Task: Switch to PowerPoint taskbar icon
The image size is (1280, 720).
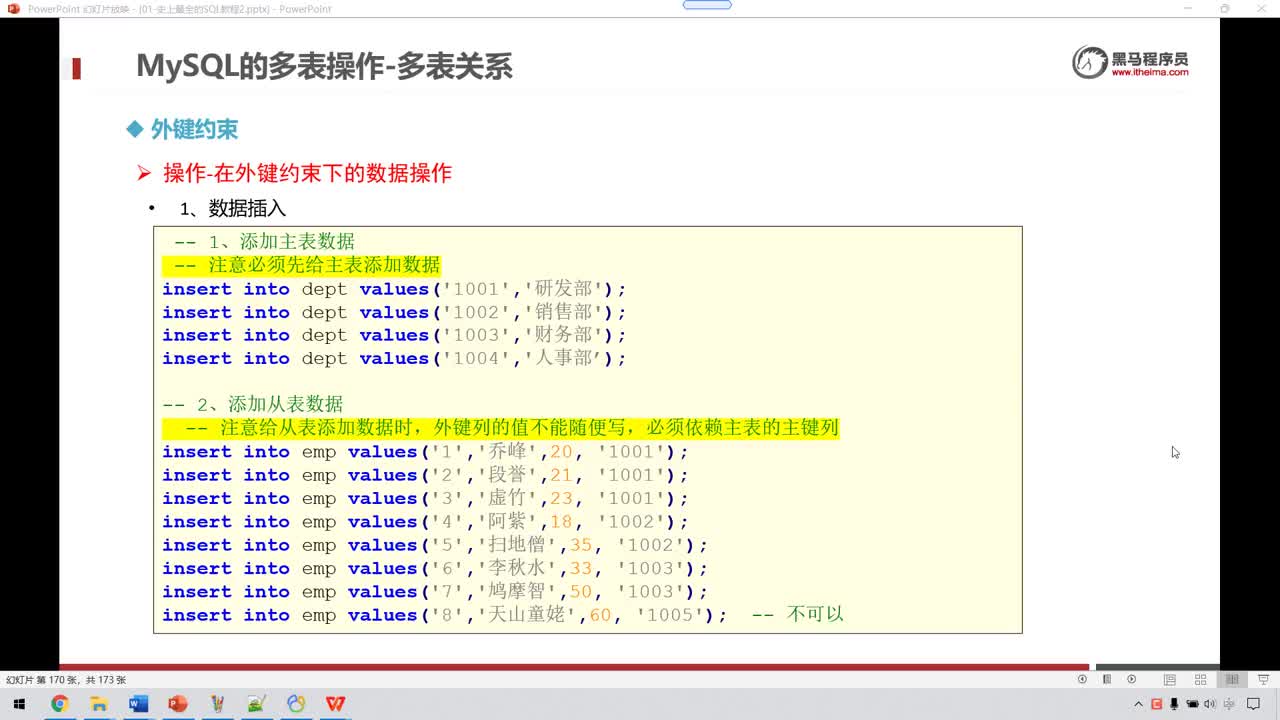Action: pyautogui.click(x=177, y=704)
